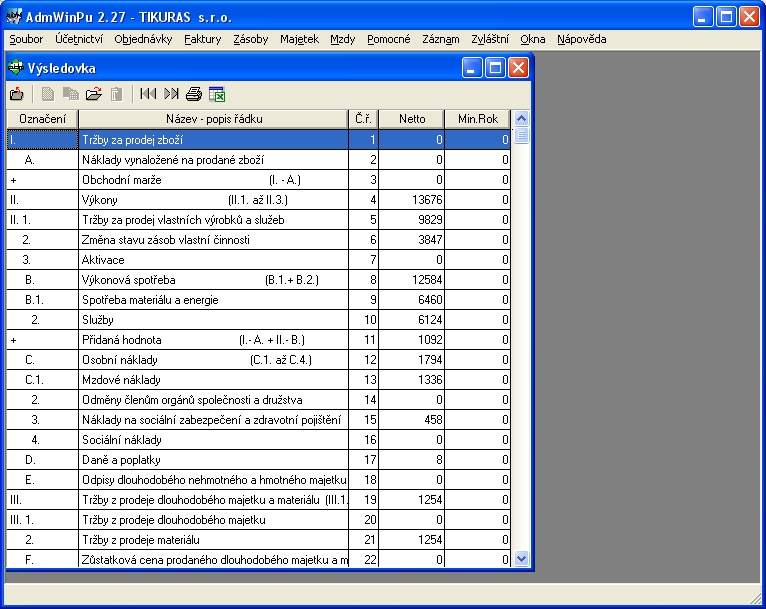766x609 pixels.
Task: Open the Účetnictví menu
Action: (x=79, y=39)
